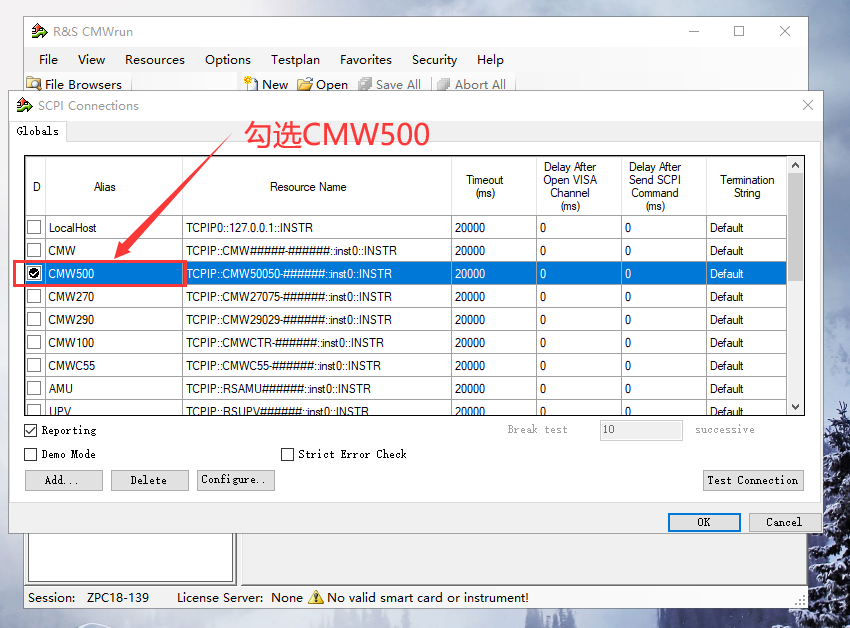
Task: Click the Test Connection button
Action: click(753, 480)
